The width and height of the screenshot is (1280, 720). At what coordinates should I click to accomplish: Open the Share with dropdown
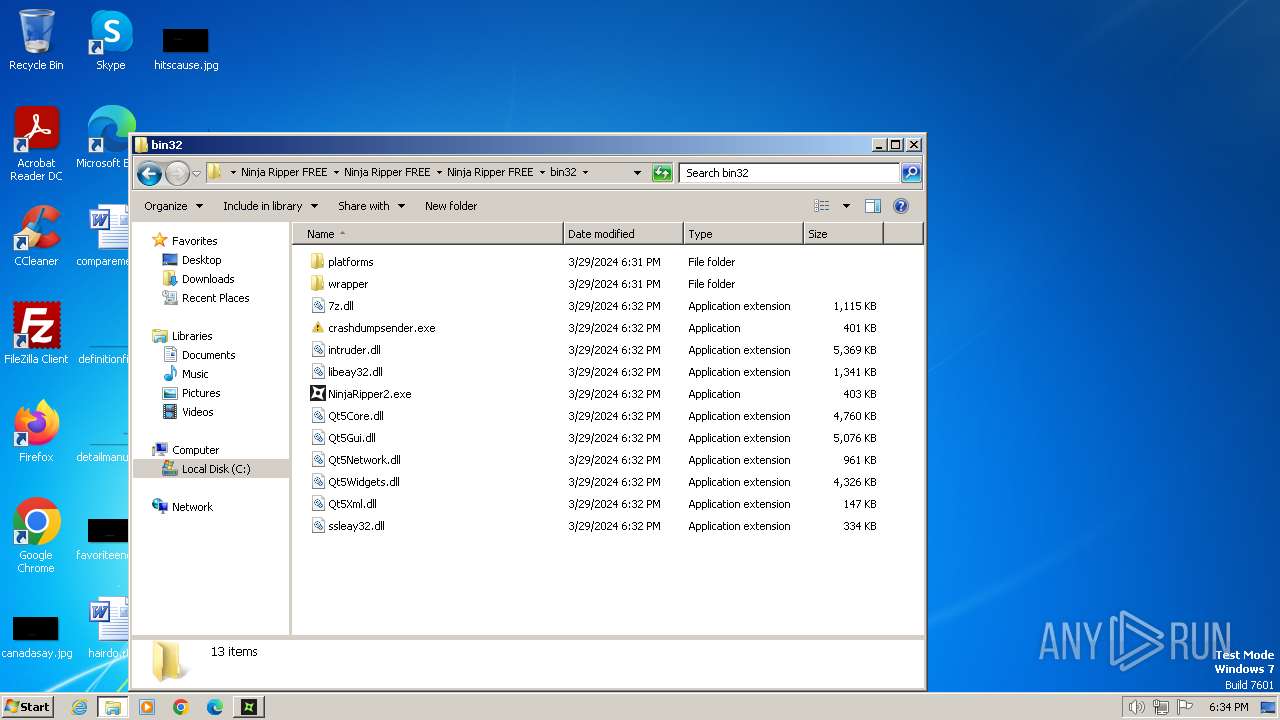click(x=371, y=206)
